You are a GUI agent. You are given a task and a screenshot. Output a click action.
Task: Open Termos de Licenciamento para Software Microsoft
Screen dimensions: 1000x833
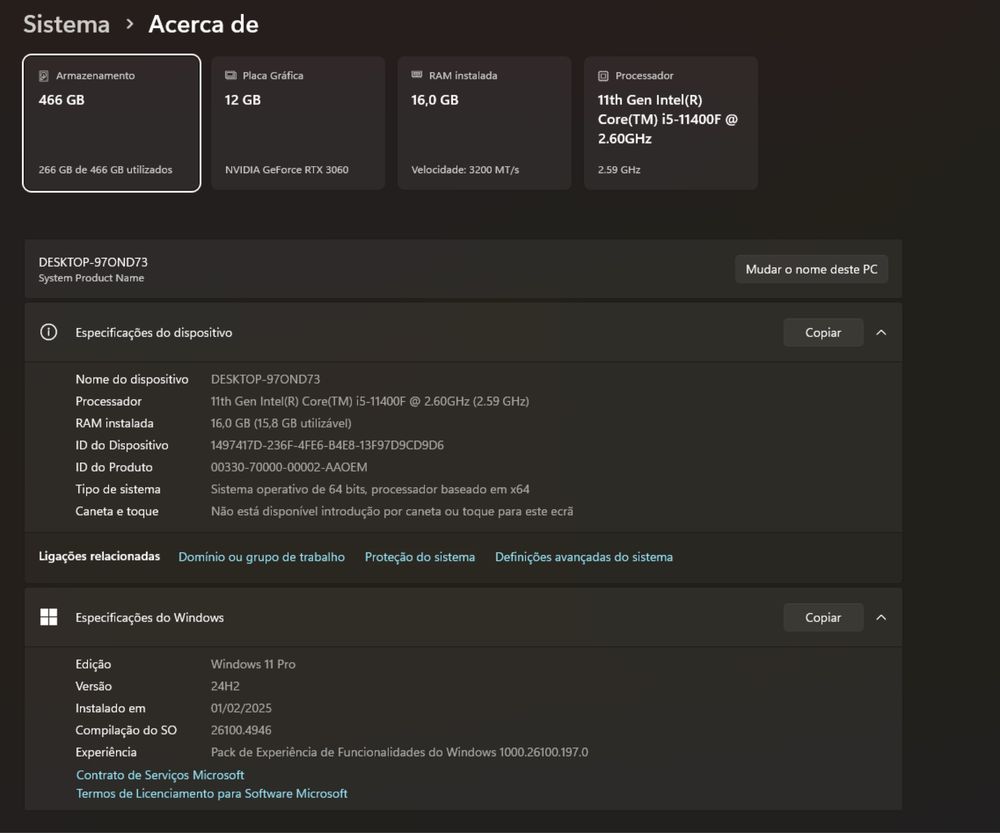[x=212, y=793]
